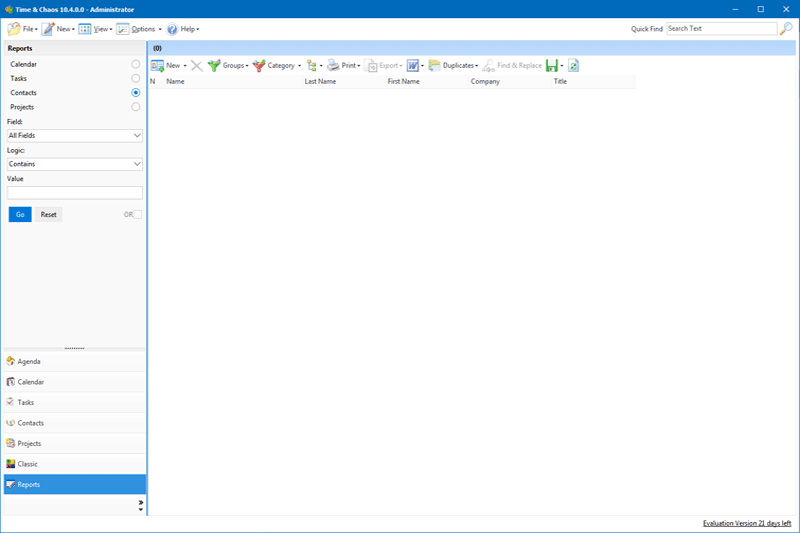Open the Logic dropdown showing Contains

pos(74,164)
